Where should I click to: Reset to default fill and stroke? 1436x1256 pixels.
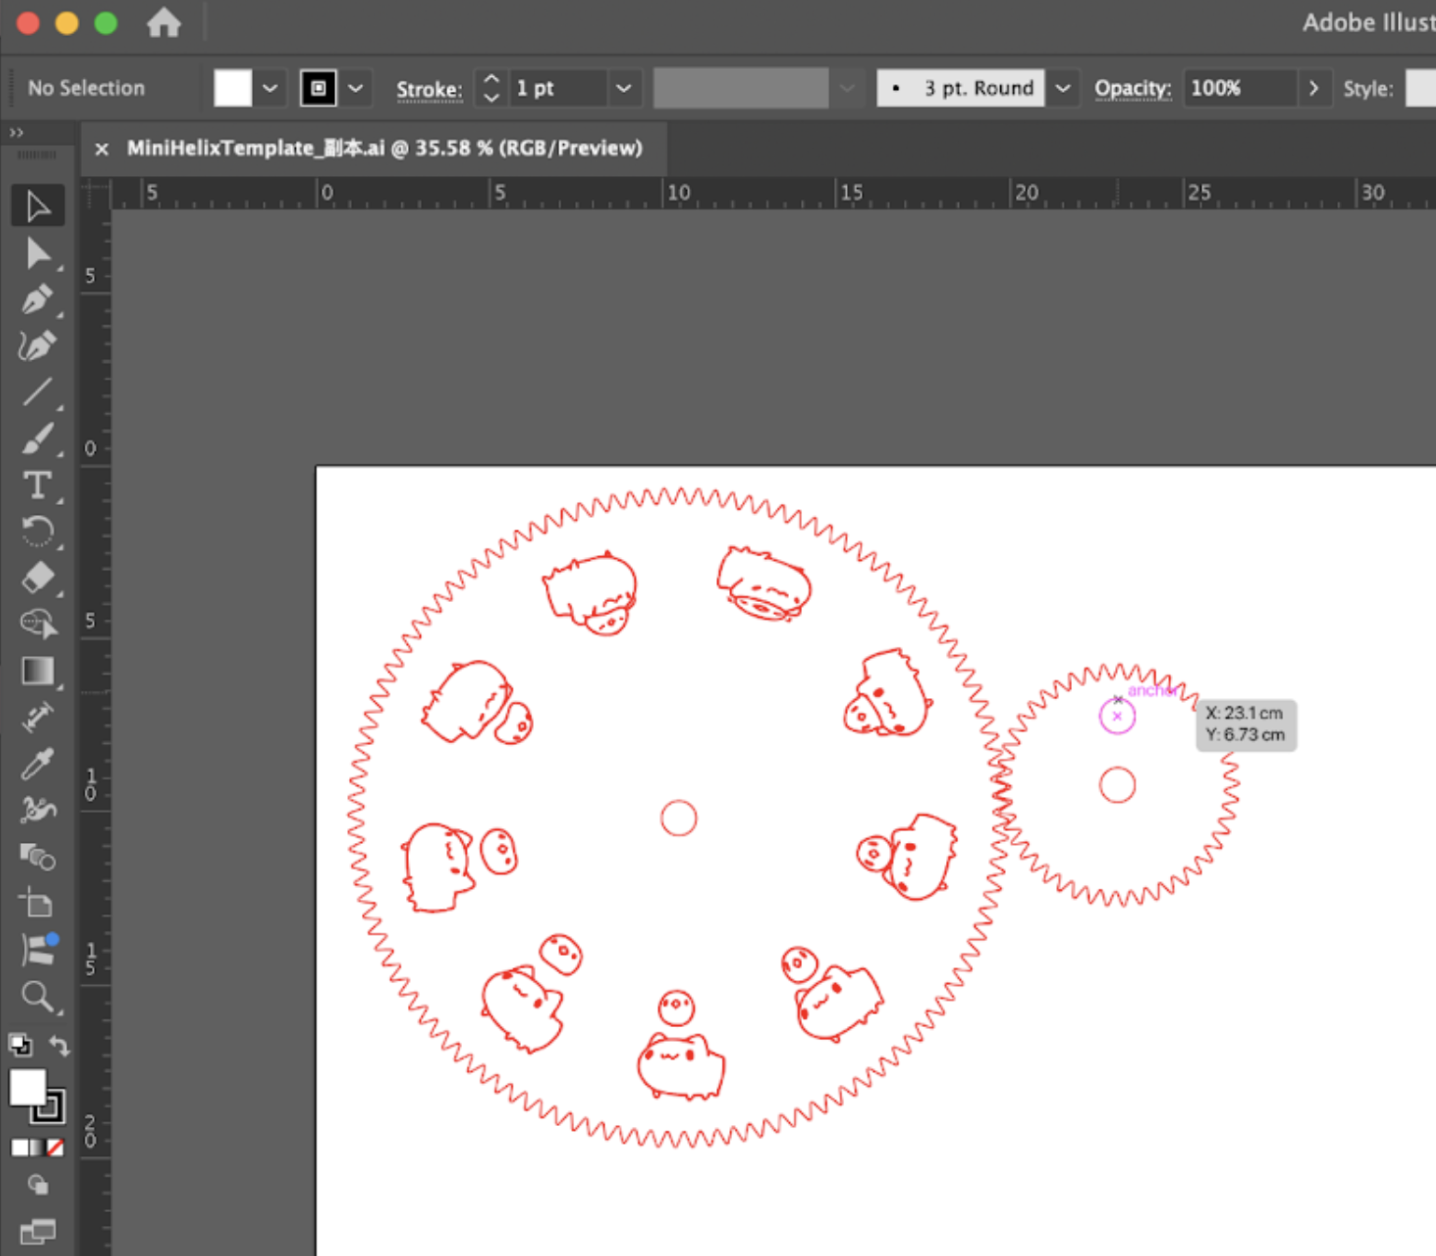(x=19, y=1046)
